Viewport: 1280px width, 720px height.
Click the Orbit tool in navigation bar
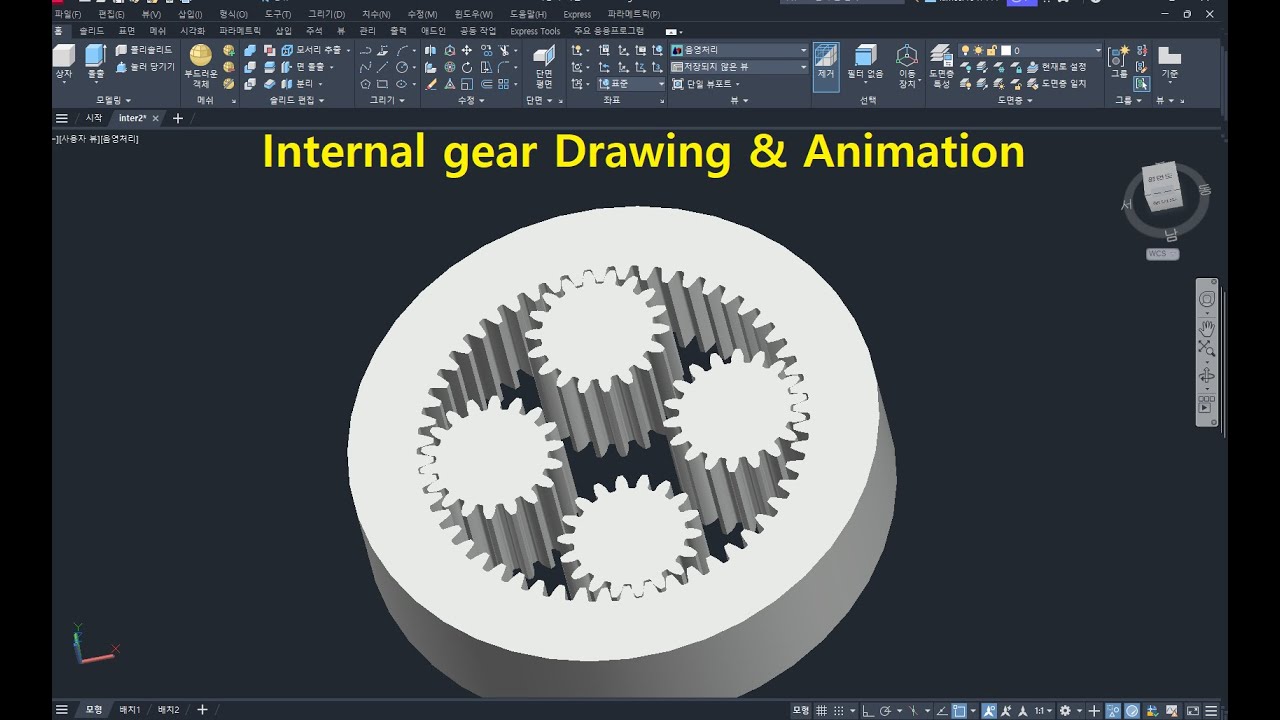[x=1207, y=375]
